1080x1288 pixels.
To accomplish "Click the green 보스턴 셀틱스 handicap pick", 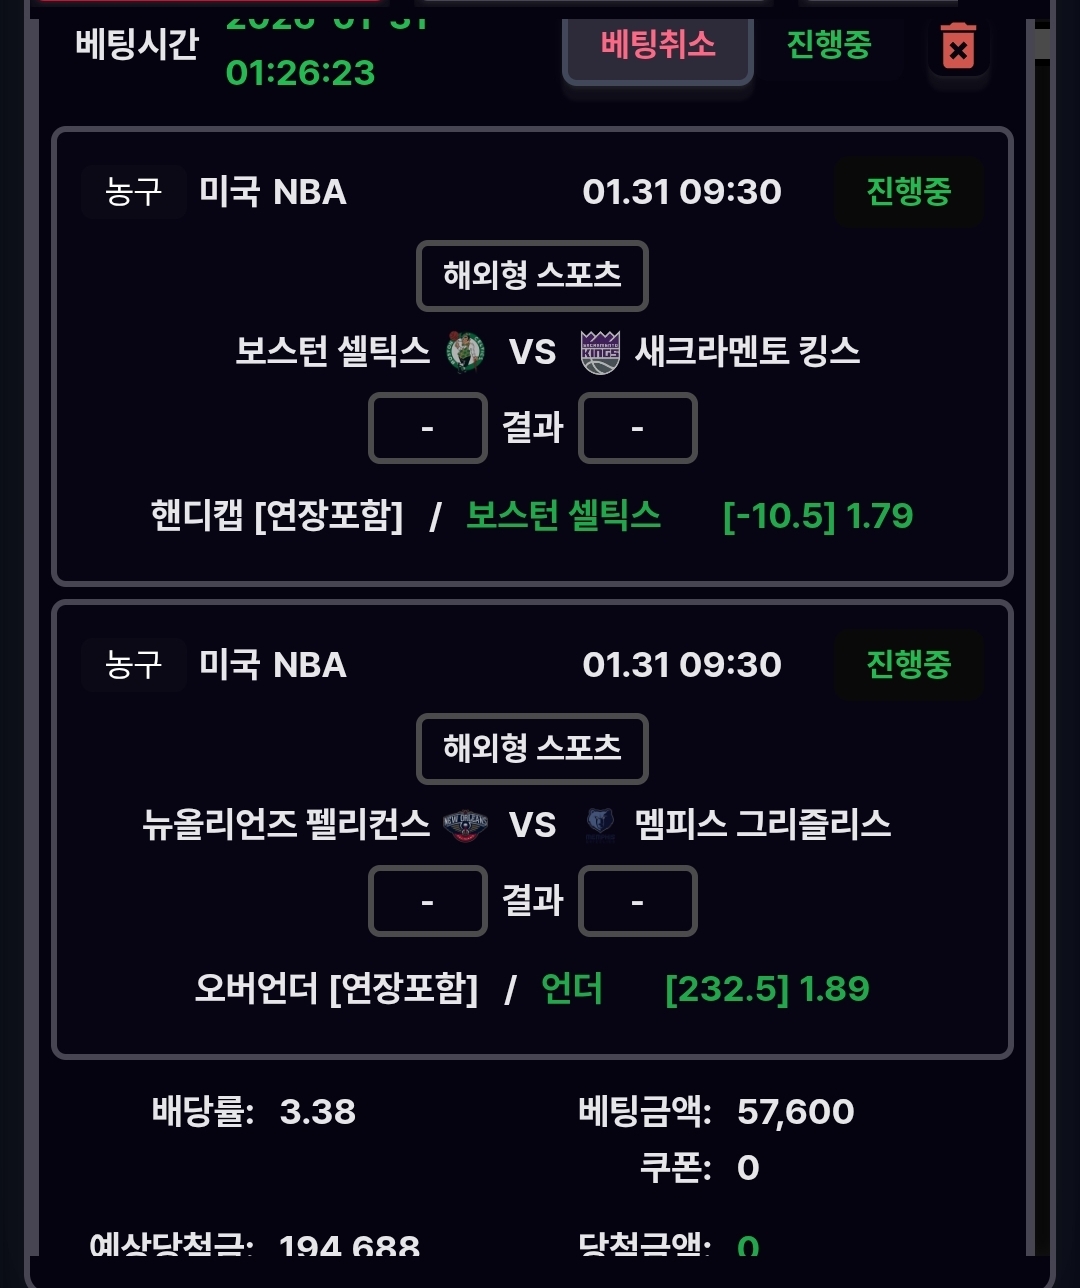I will coord(563,516).
